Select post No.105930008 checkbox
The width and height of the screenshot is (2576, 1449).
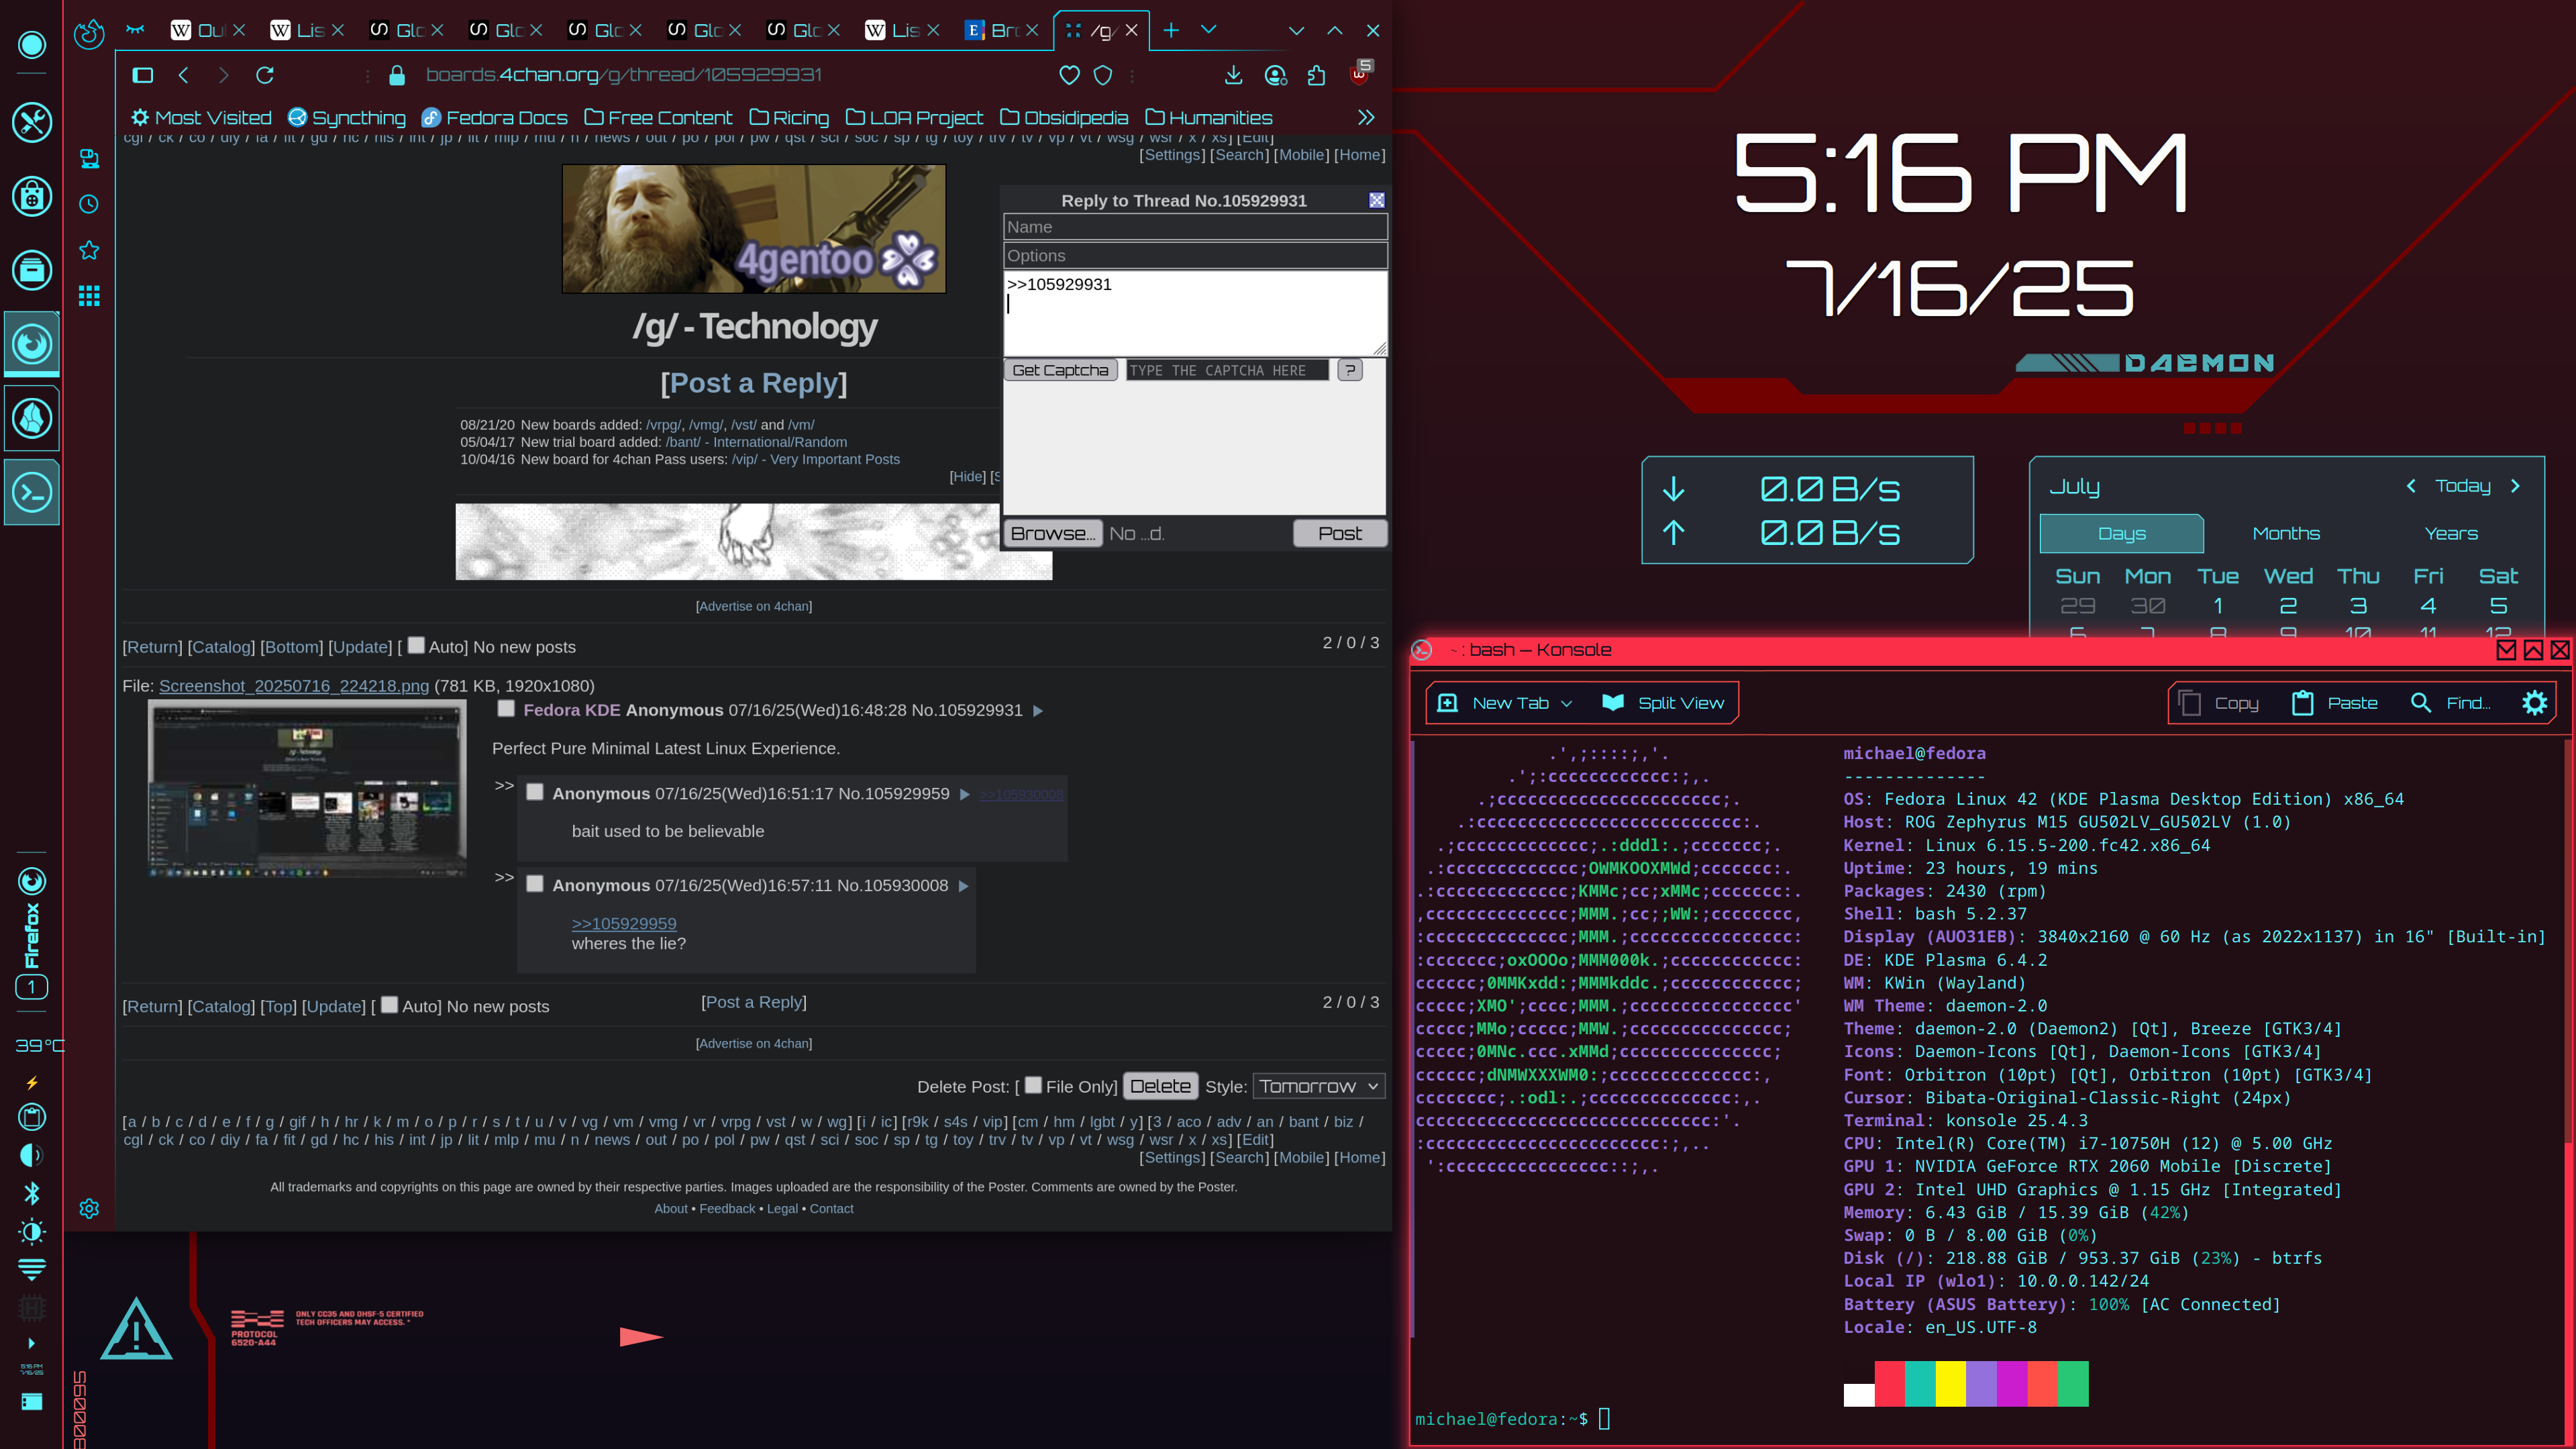(535, 884)
